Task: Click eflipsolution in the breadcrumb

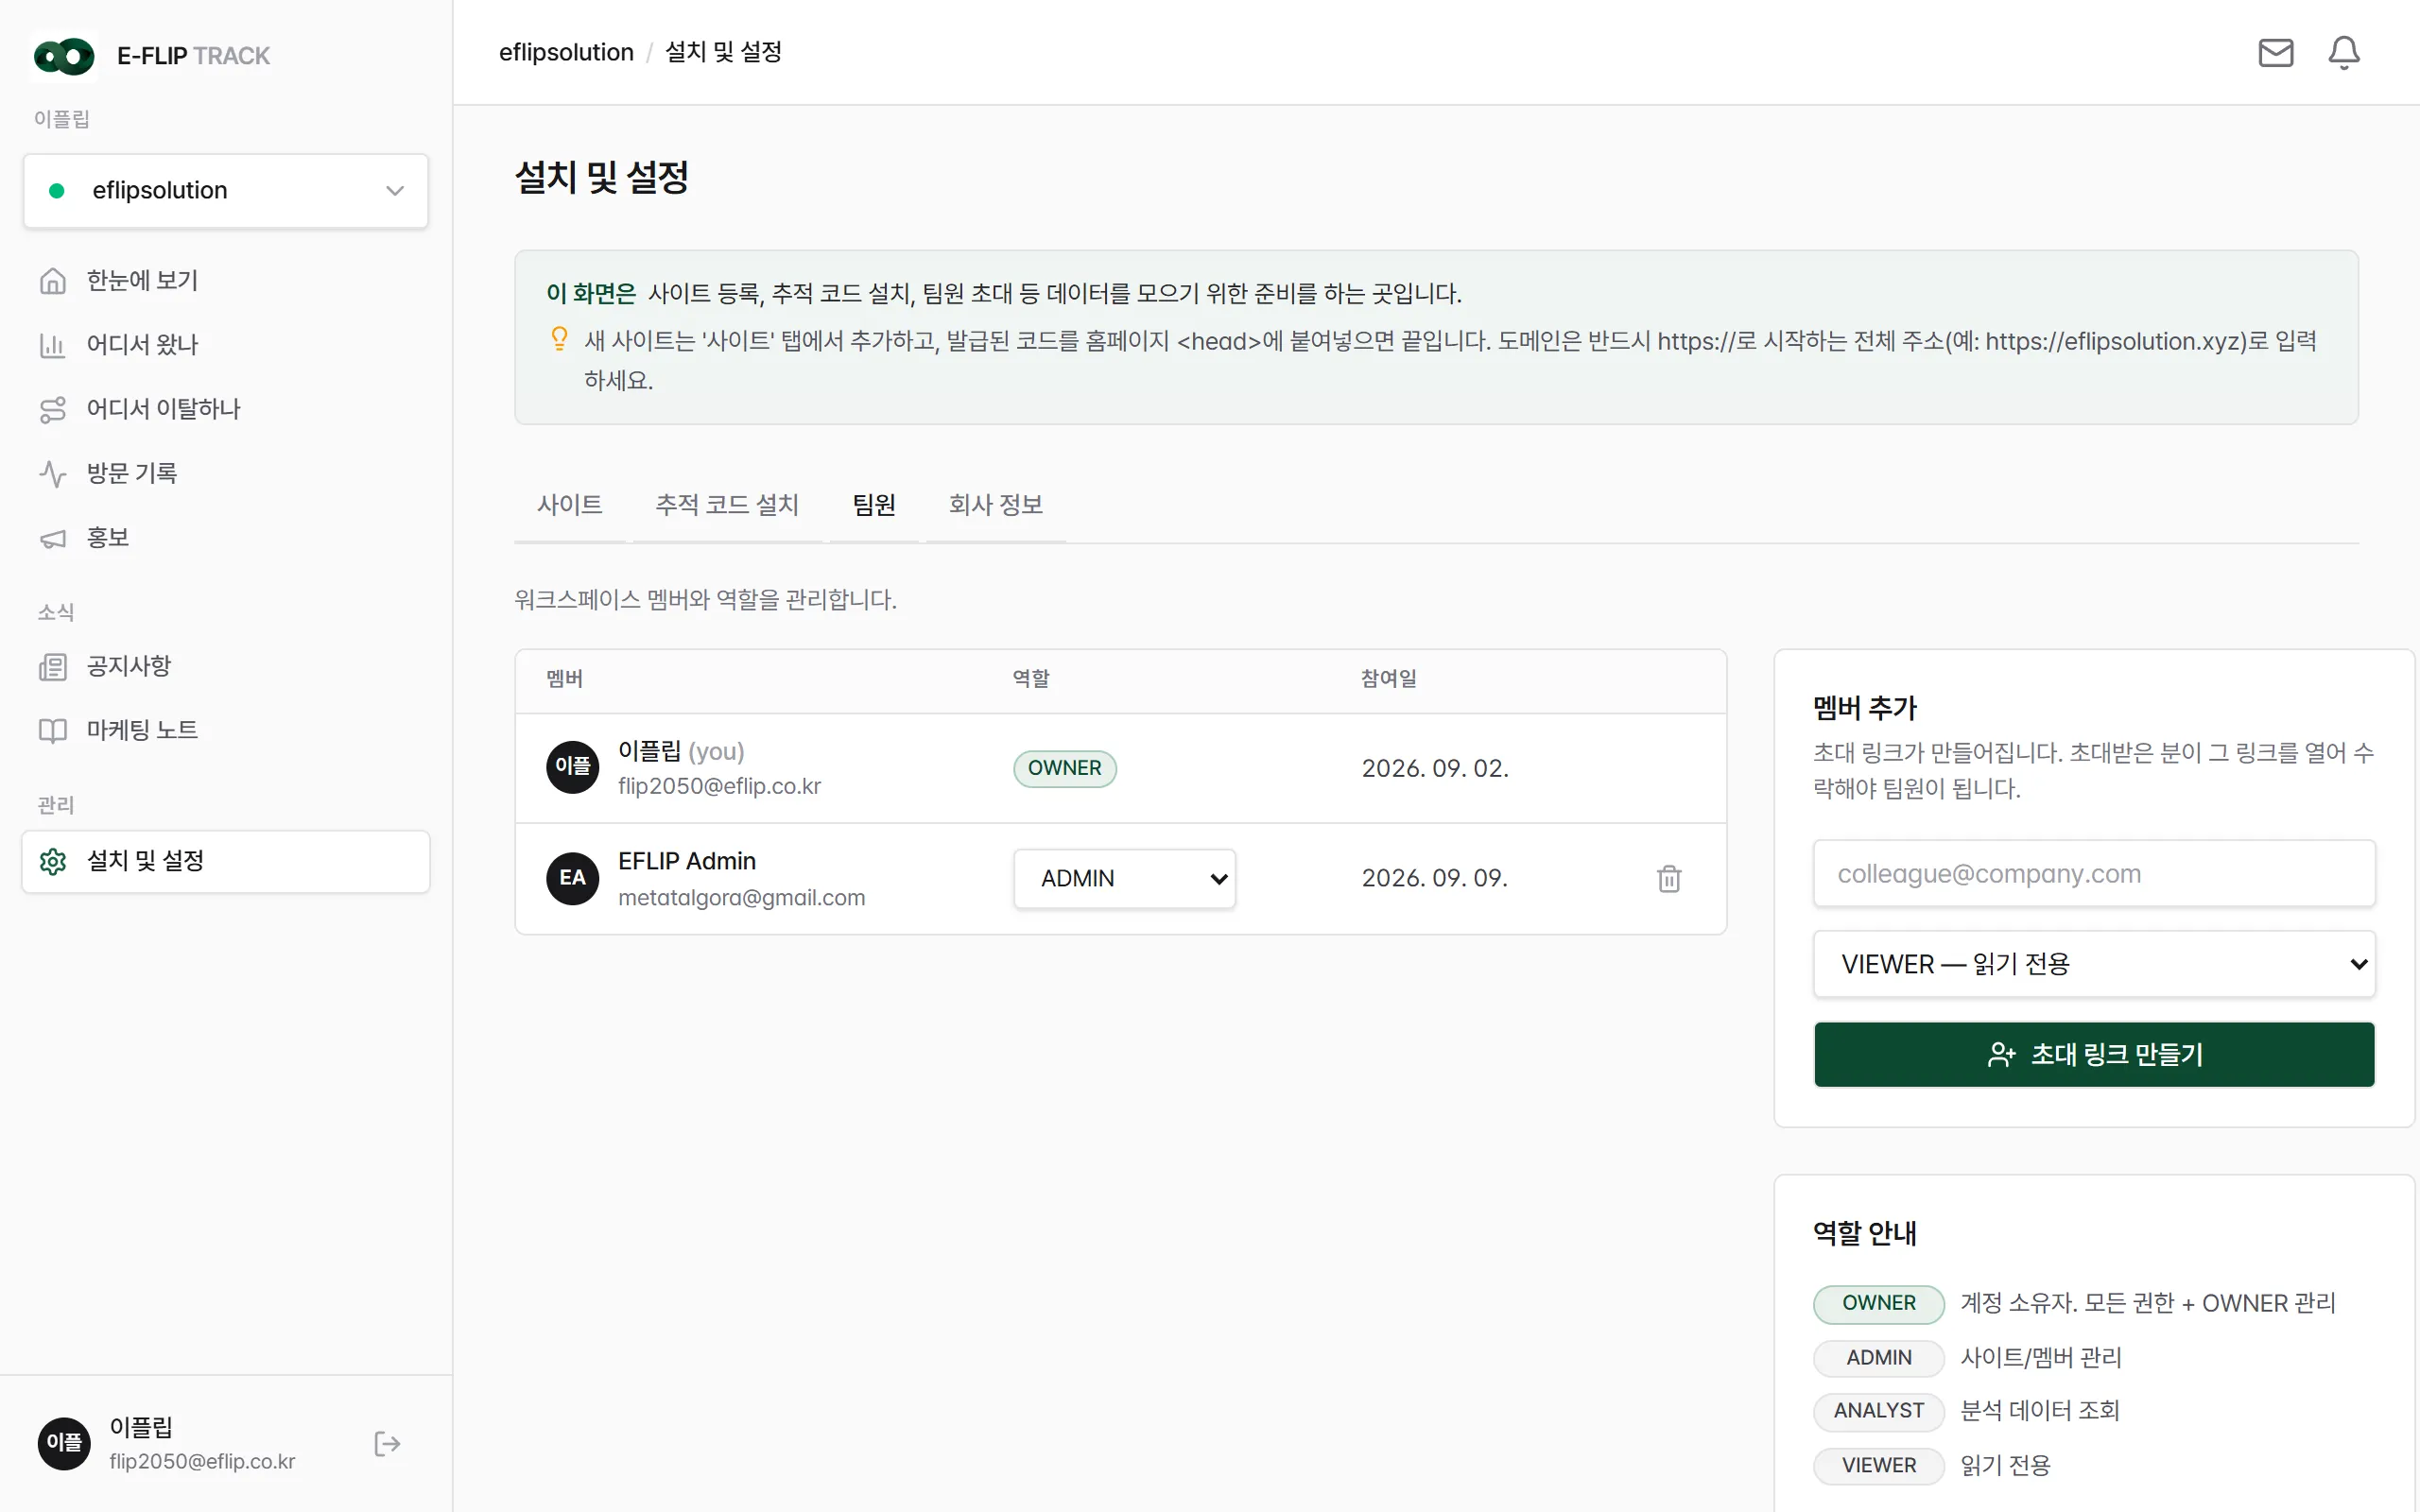Action: click(x=566, y=52)
